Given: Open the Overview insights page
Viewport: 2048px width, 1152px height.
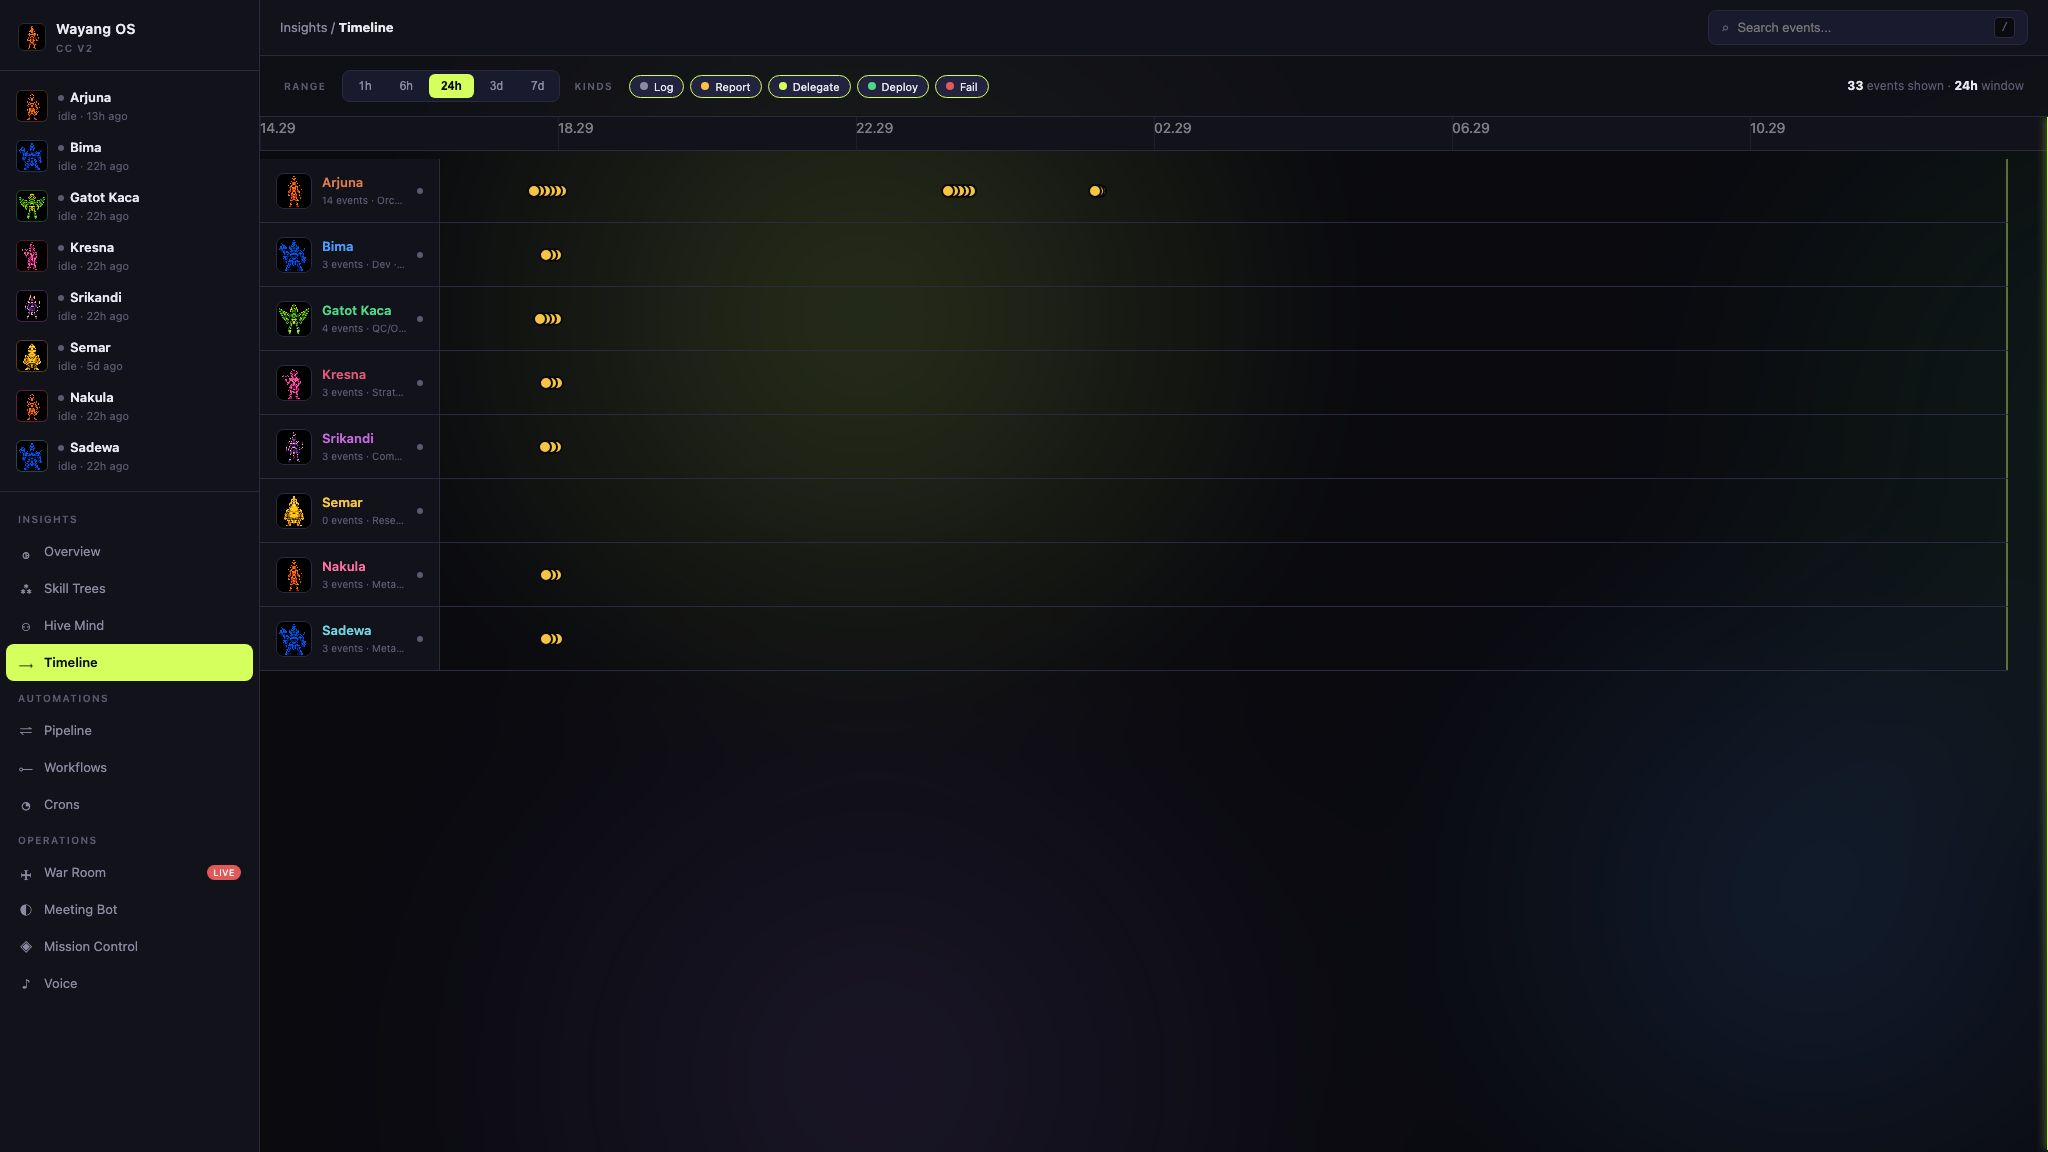Looking at the screenshot, I should pos(129,552).
